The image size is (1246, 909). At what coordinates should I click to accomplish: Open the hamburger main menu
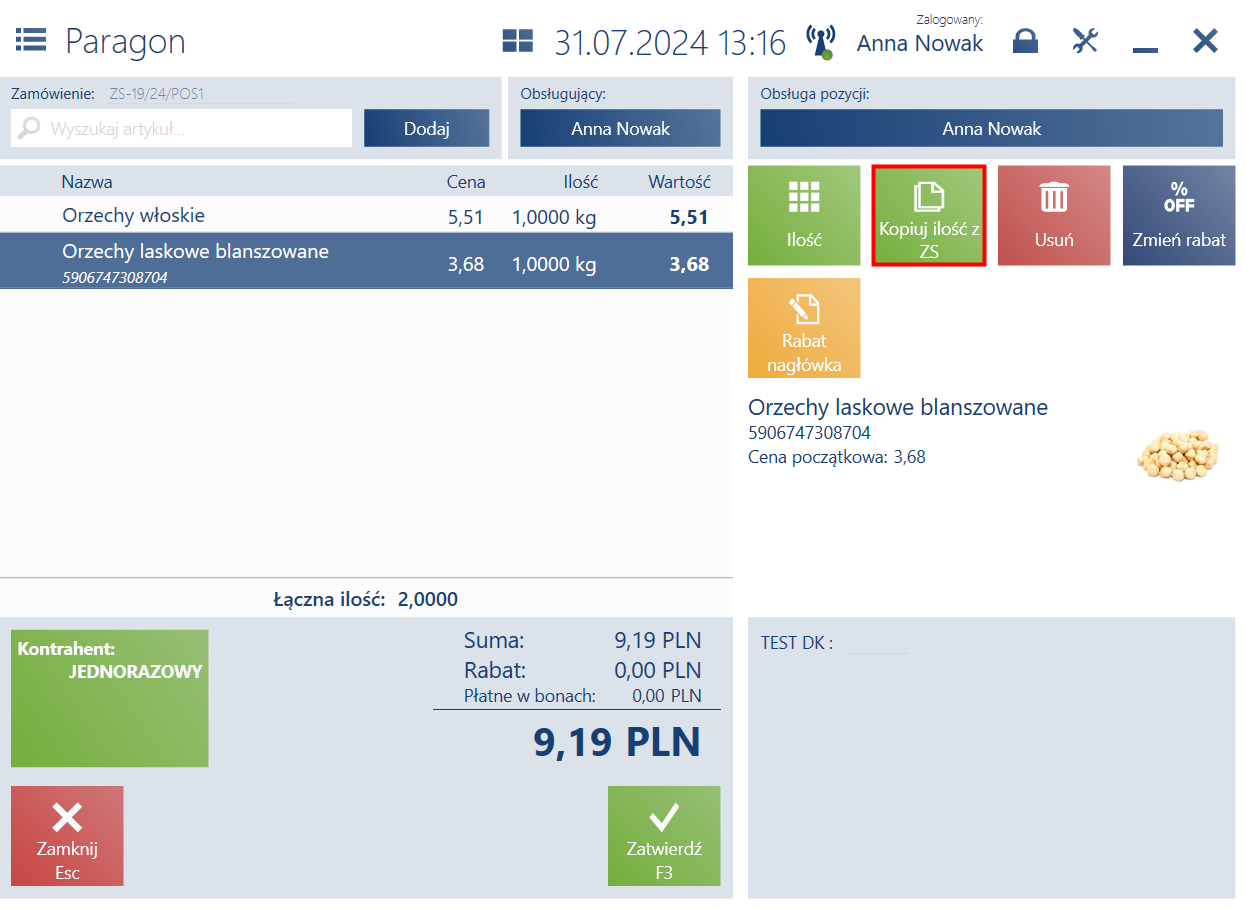tap(31, 40)
